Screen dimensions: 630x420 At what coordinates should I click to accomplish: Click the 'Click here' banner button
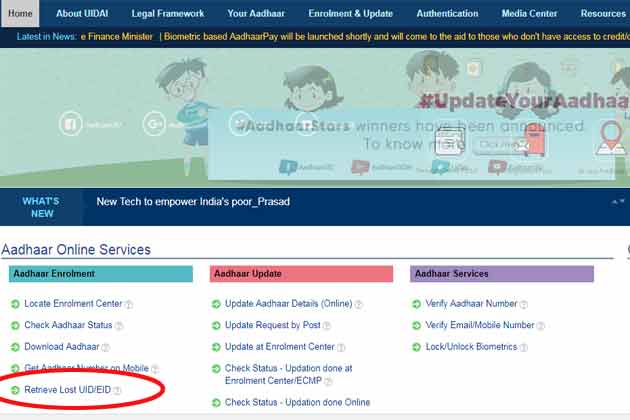click(496, 145)
